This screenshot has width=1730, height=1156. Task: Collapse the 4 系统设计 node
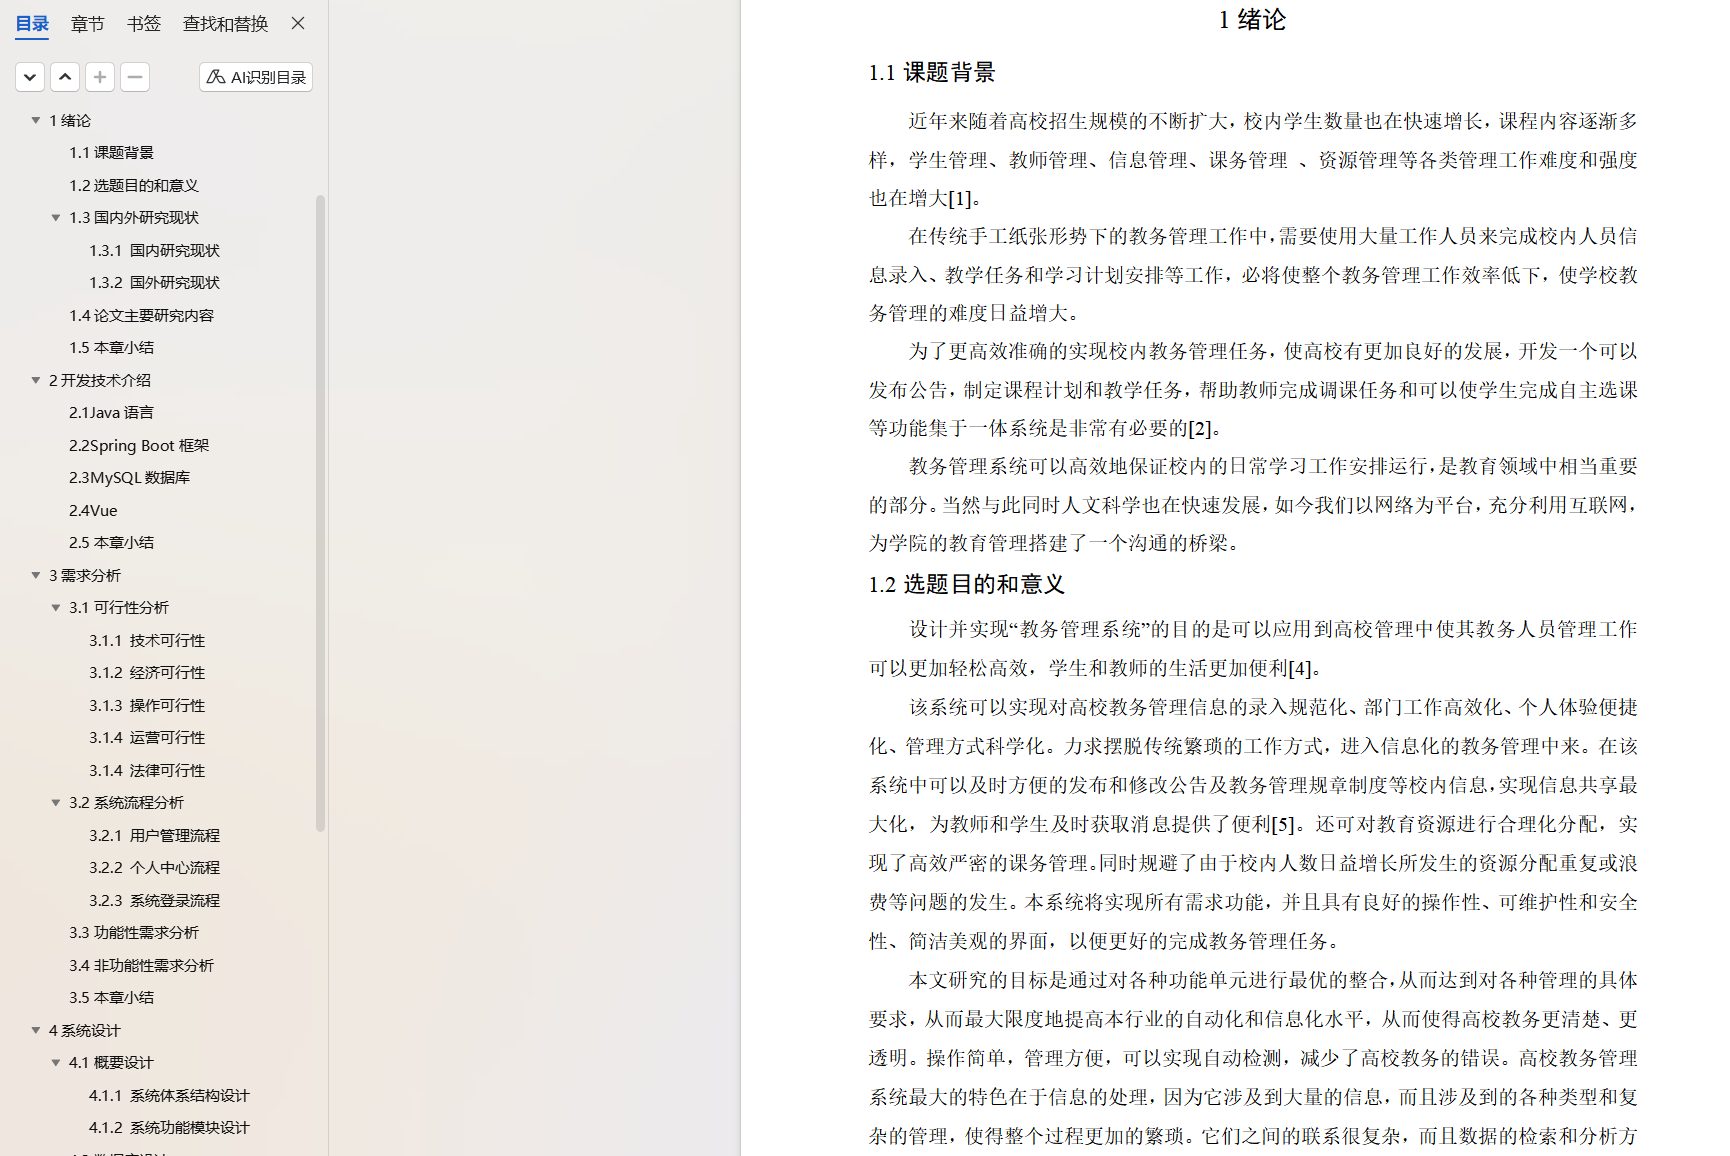[x=36, y=1030]
